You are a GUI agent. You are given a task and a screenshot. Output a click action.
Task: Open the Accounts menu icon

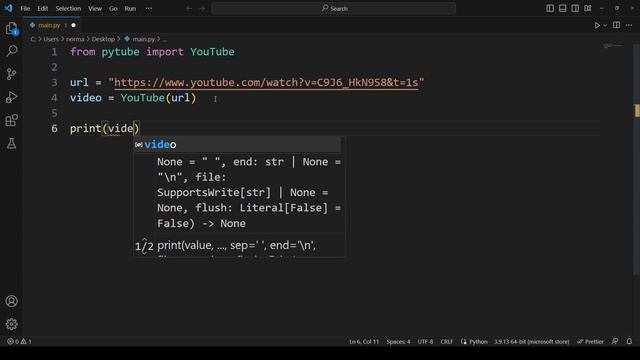click(x=11, y=301)
